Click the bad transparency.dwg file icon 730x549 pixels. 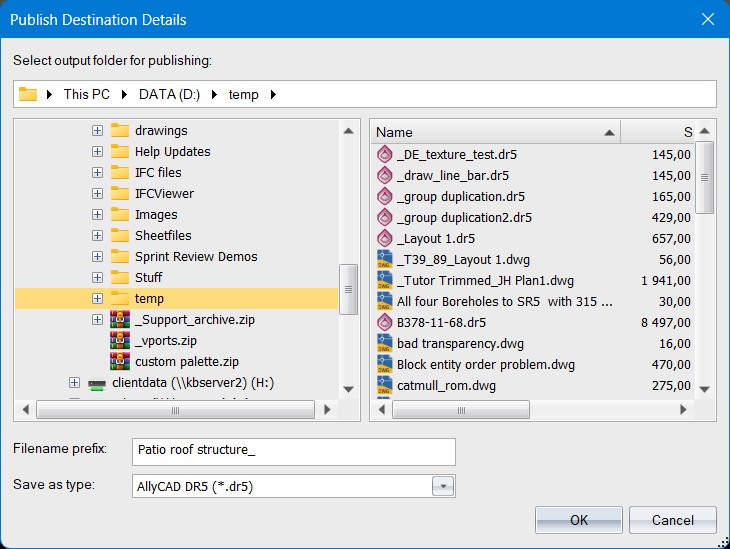click(x=385, y=343)
